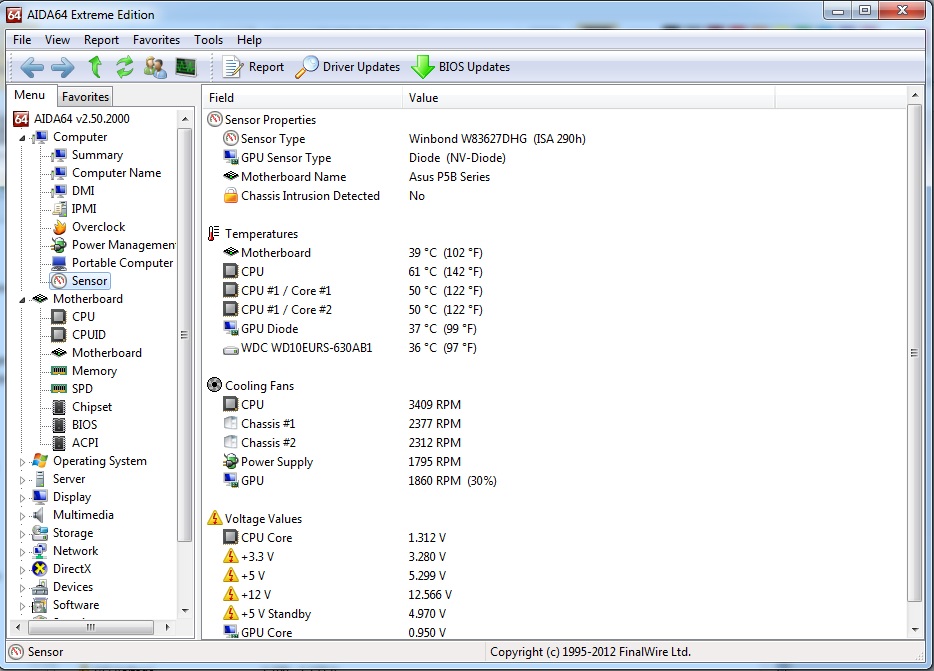Click the CPU chip icon under Motherboard
Image resolution: width=934 pixels, height=671 pixels.
point(59,316)
